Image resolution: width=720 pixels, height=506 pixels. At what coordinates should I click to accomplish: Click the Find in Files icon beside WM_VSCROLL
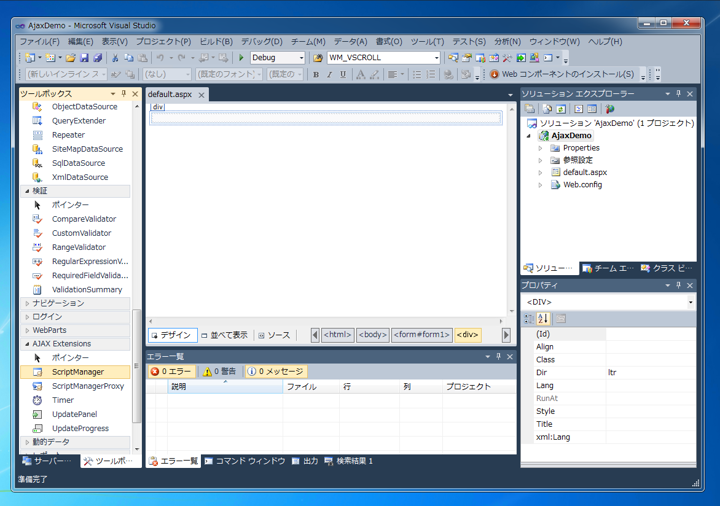tap(318, 58)
